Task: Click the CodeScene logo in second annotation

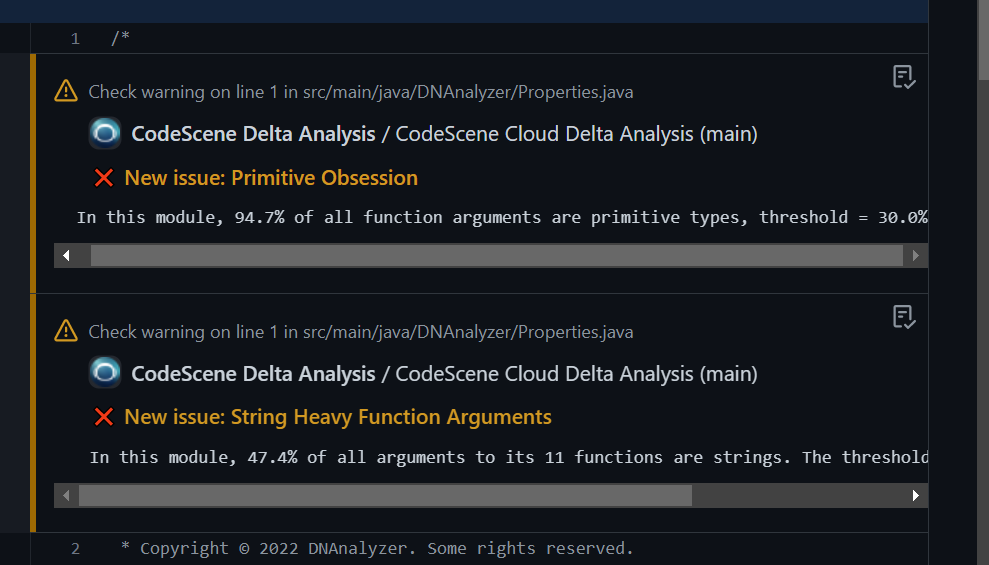Action: tap(105, 373)
